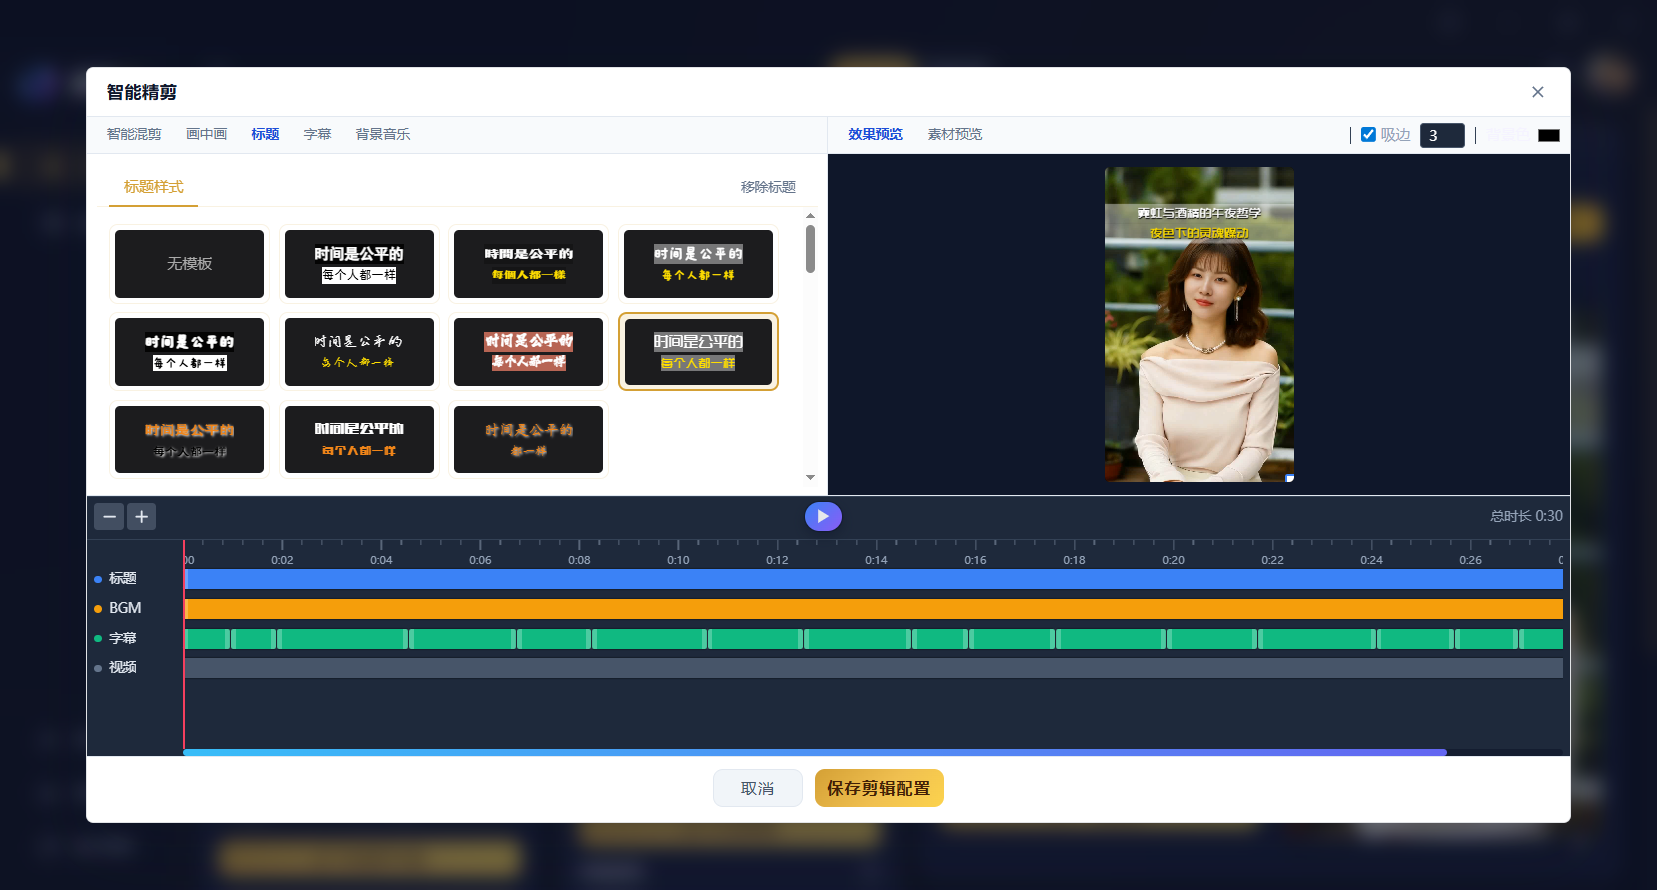1657x890 pixels.
Task: Click the 移除标题 link
Action: tap(767, 187)
